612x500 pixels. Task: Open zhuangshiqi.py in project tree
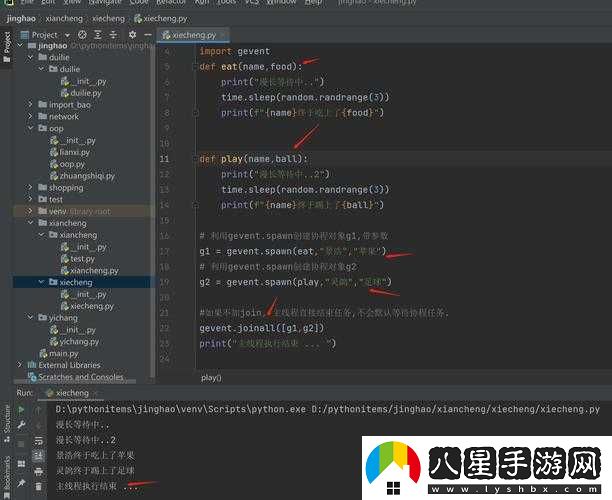(82, 176)
